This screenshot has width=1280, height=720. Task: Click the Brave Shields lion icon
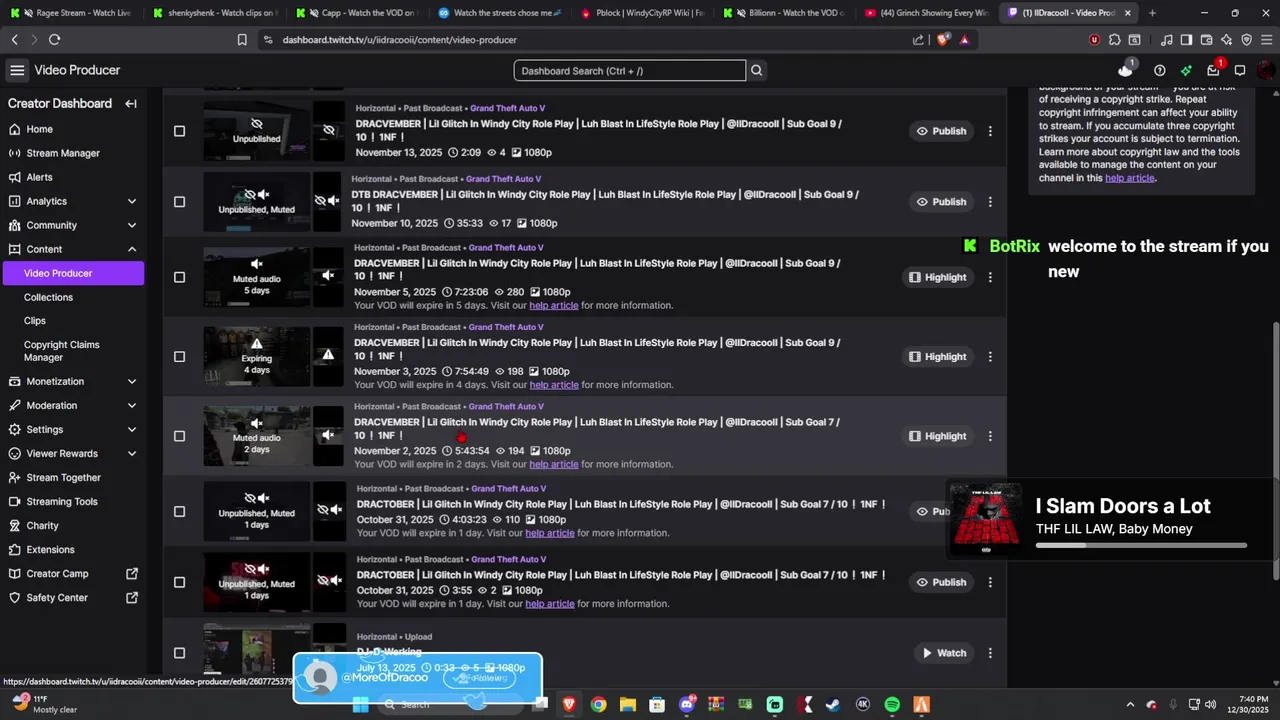point(942,40)
